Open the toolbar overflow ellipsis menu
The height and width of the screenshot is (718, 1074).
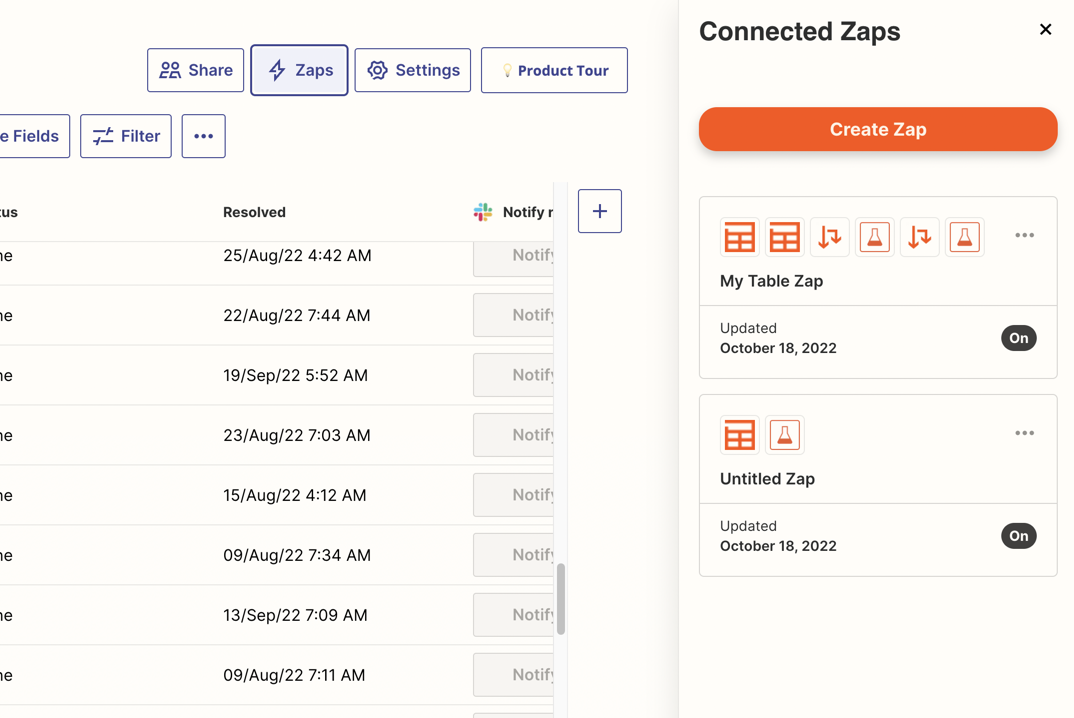203,135
